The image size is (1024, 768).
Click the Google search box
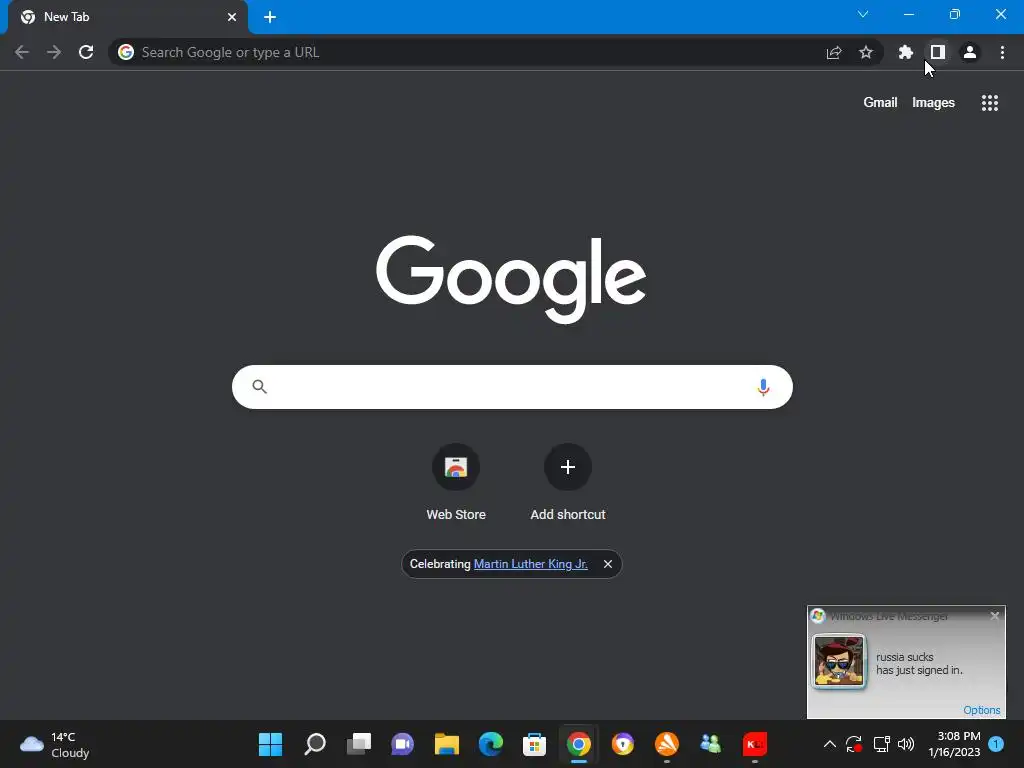tap(512, 387)
